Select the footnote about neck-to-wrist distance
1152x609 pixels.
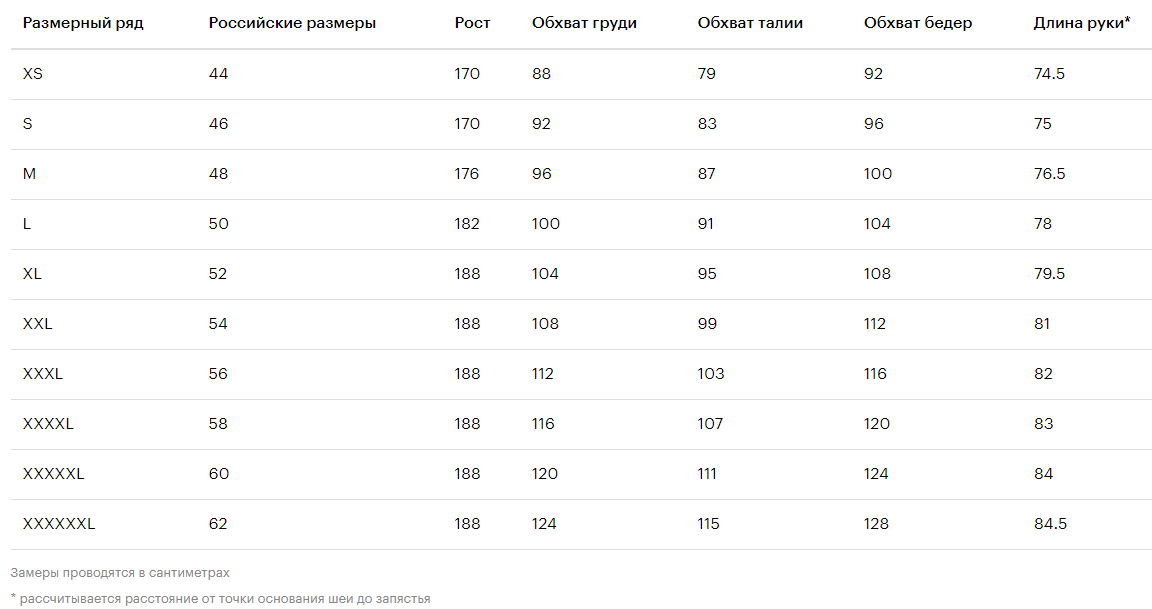click(x=220, y=599)
